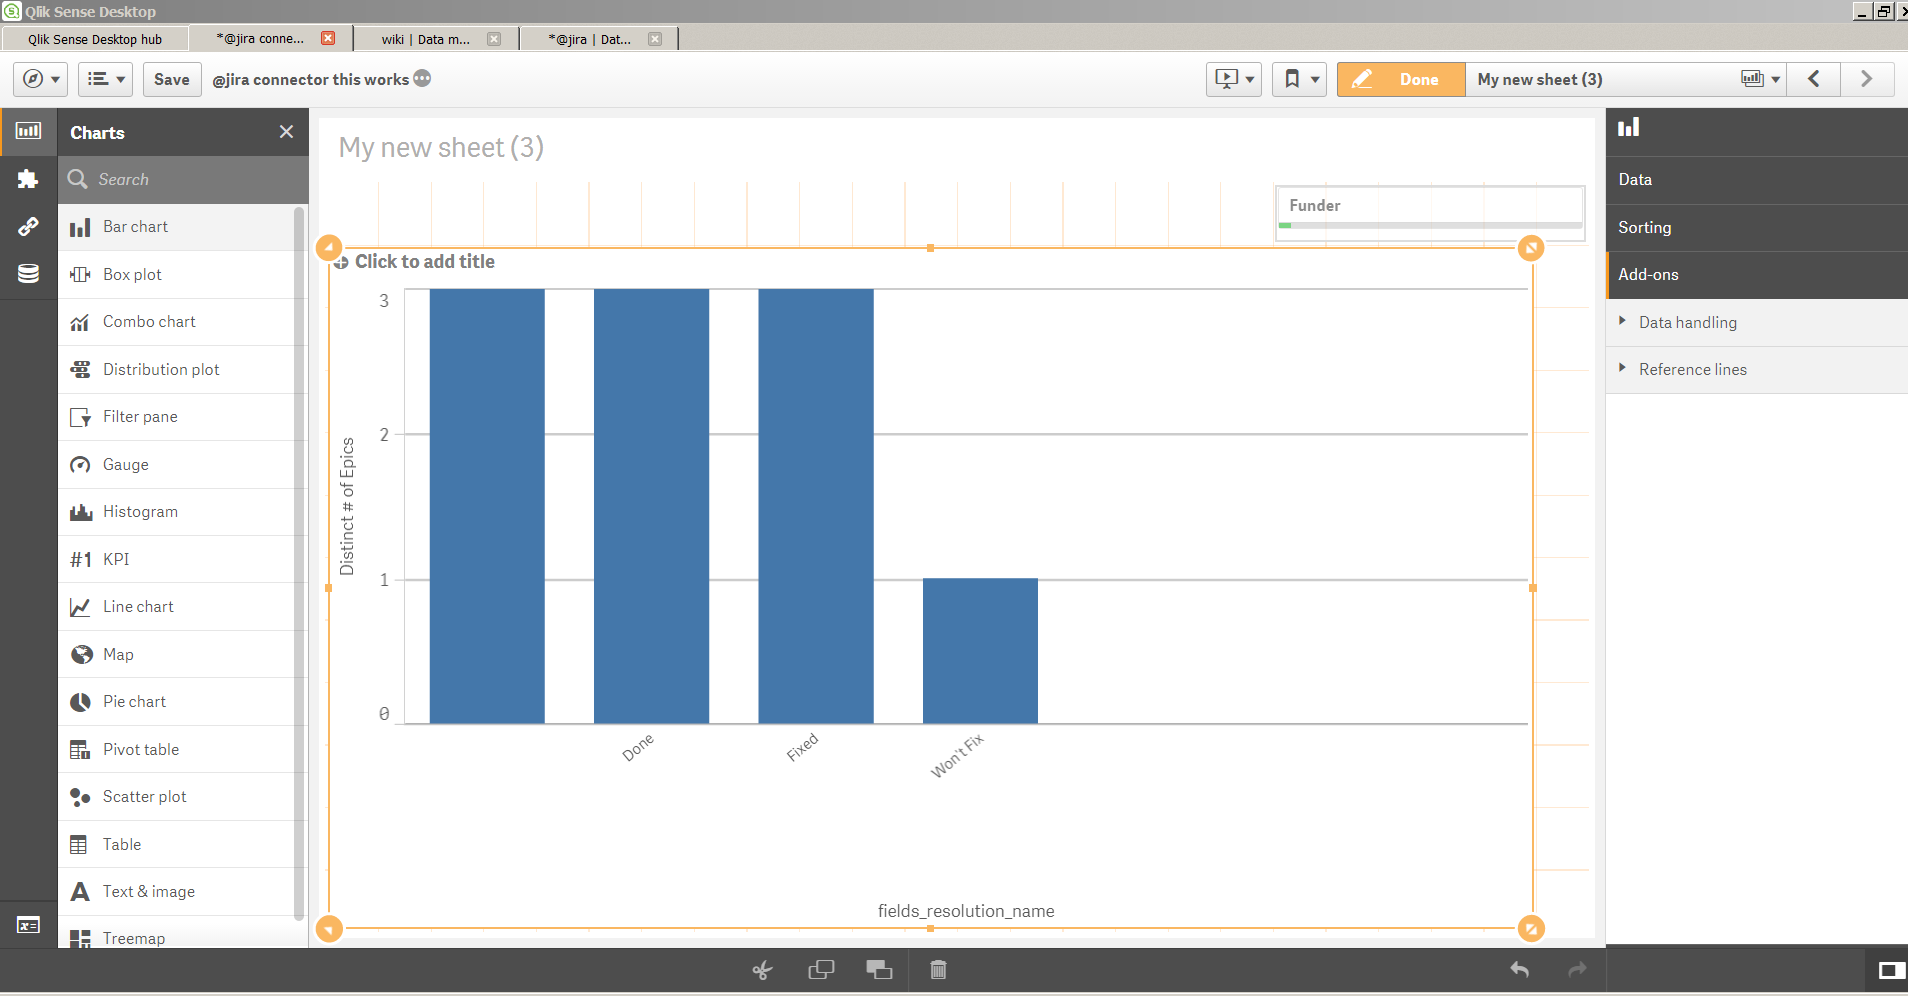Switch to wiki | Data m... tab
Screen dimensions: 1908x996
click(425, 39)
